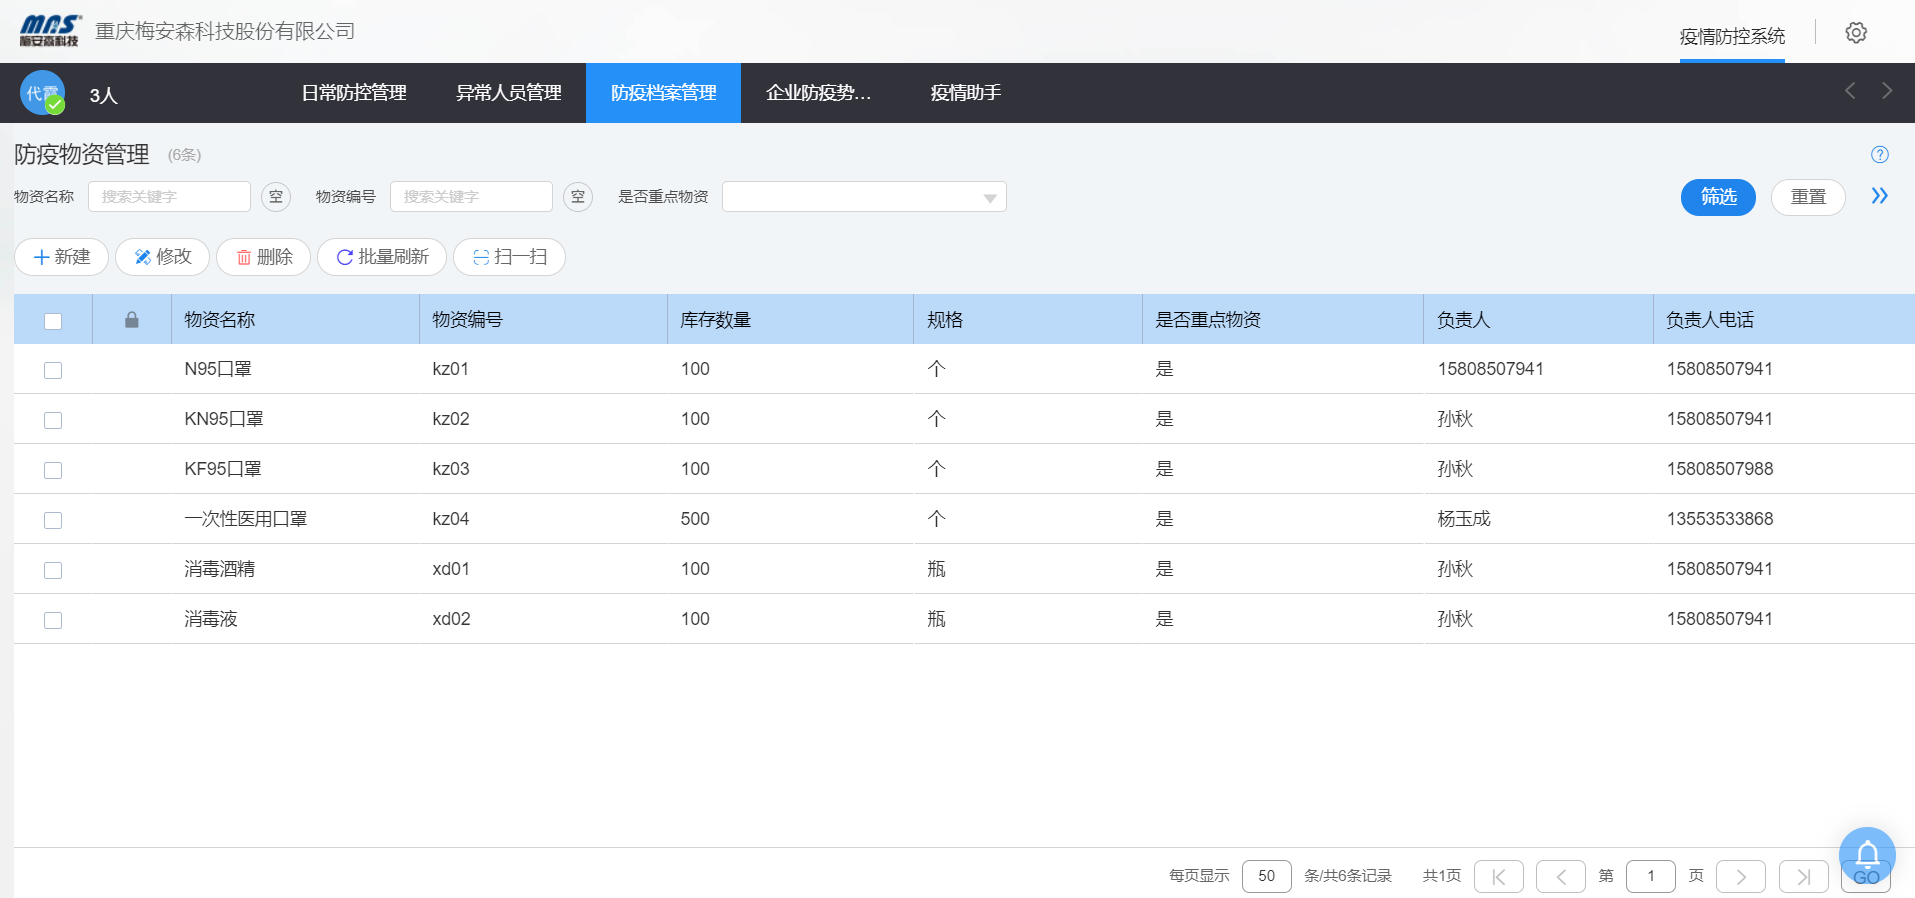Expand more filters with double chevron
Viewport: 1915px width, 898px height.
click(1879, 196)
